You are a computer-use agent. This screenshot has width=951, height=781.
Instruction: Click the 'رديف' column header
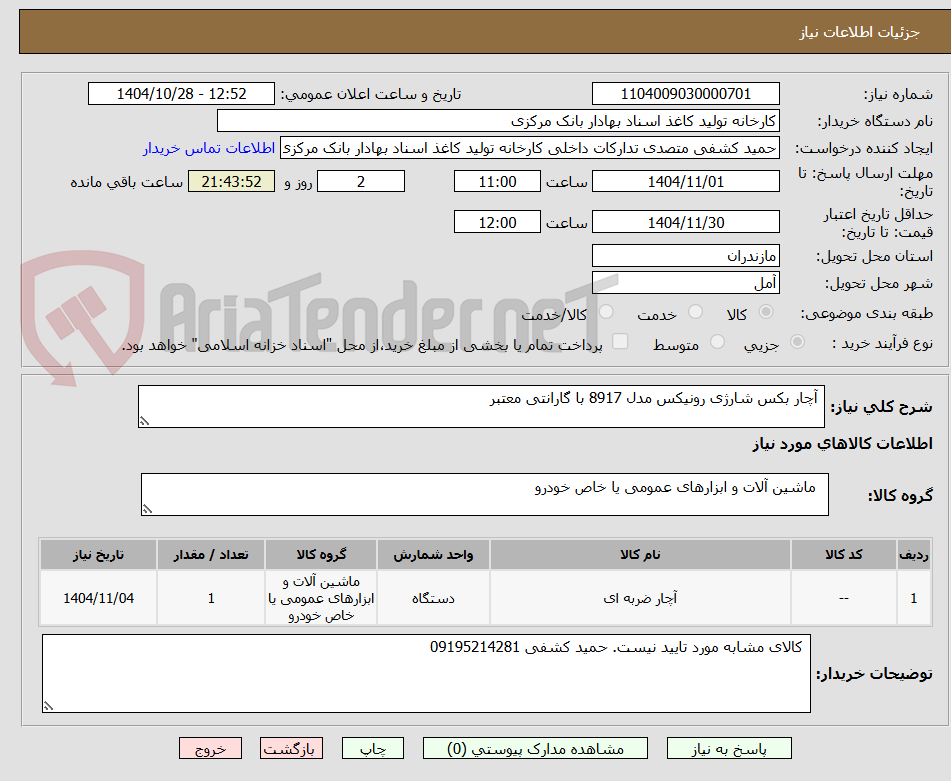click(914, 554)
